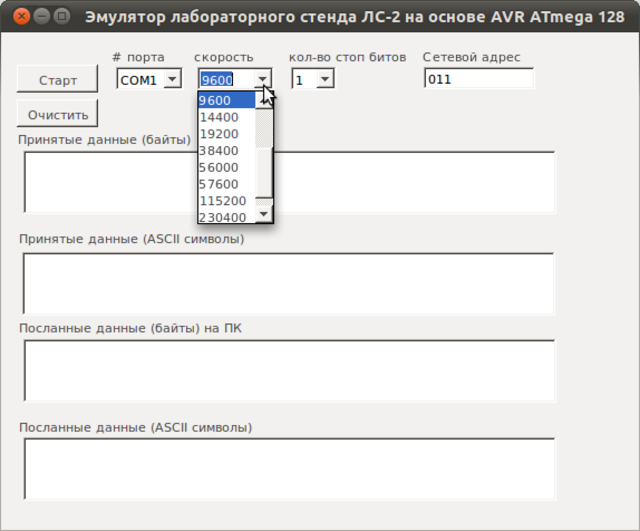
Task: Click the Старт button
Action: coord(57,80)
